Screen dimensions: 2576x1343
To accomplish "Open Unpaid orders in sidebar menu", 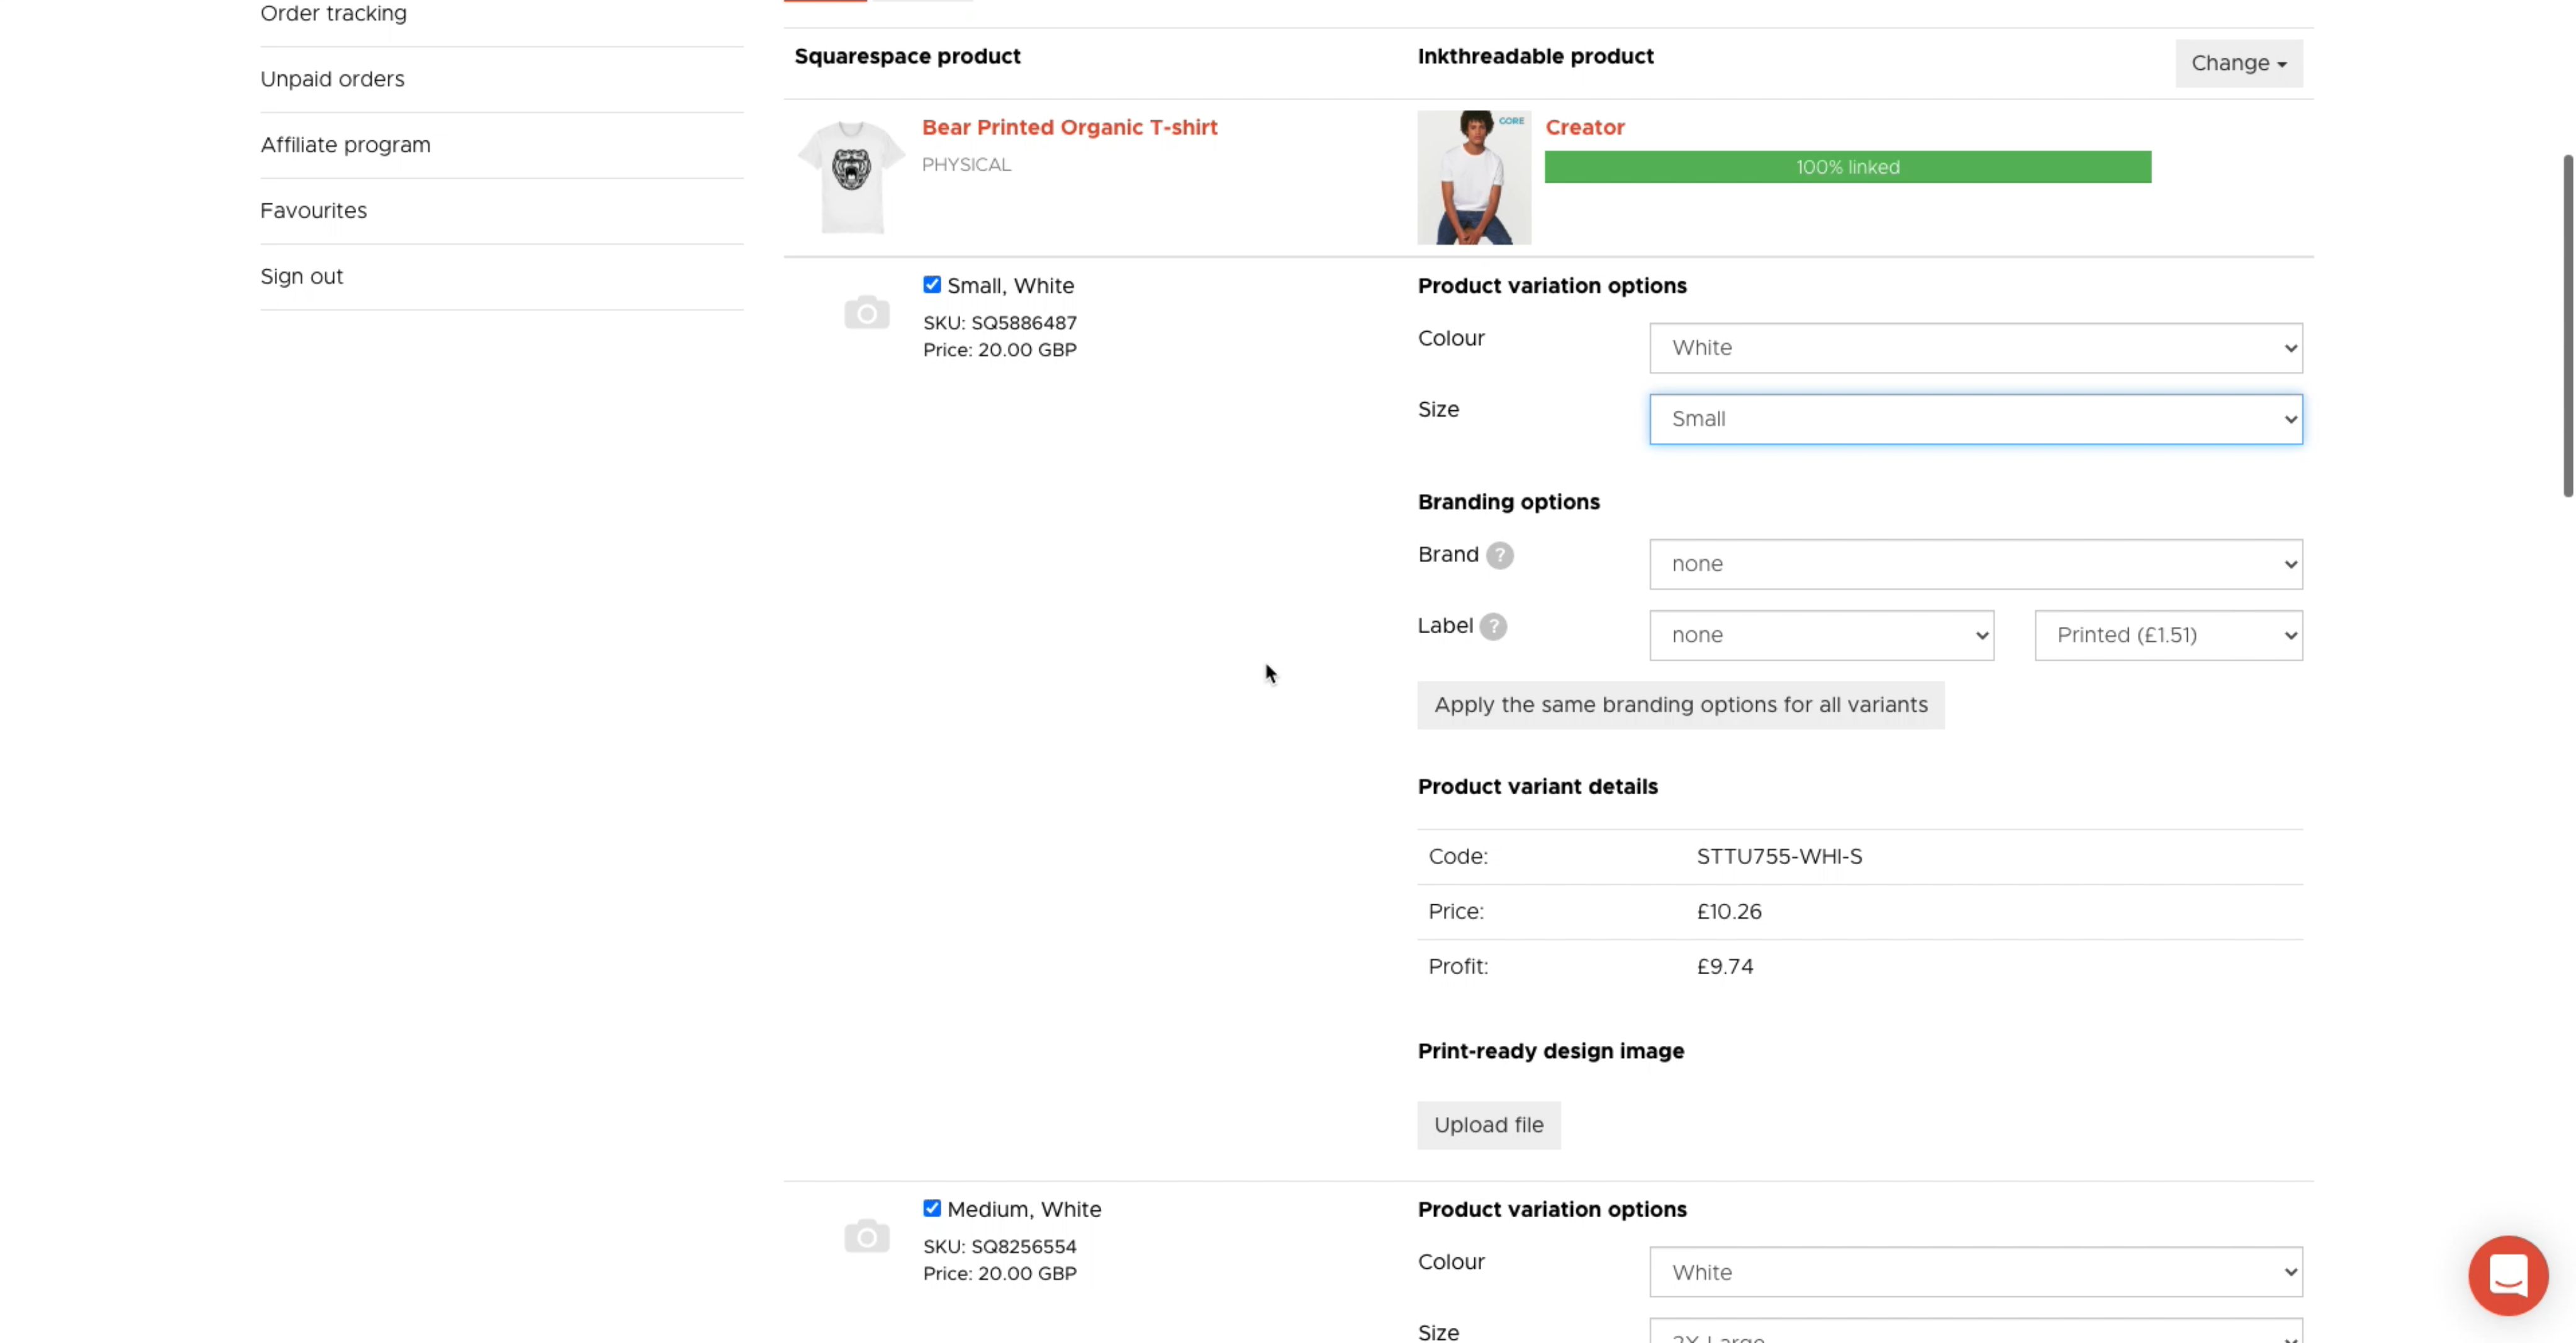I will (332, 79).
